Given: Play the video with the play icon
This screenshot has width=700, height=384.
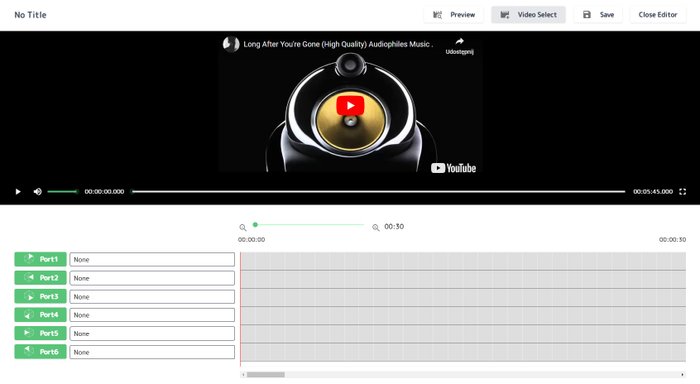Looking at the screenshot, I should [x=18, y=192].
